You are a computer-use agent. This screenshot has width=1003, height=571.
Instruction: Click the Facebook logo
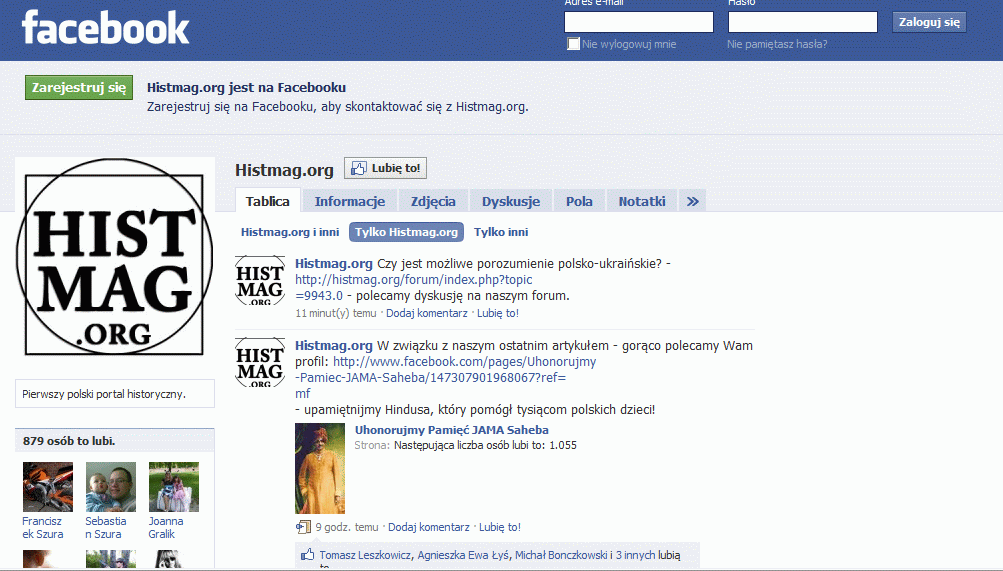[106, 27]
